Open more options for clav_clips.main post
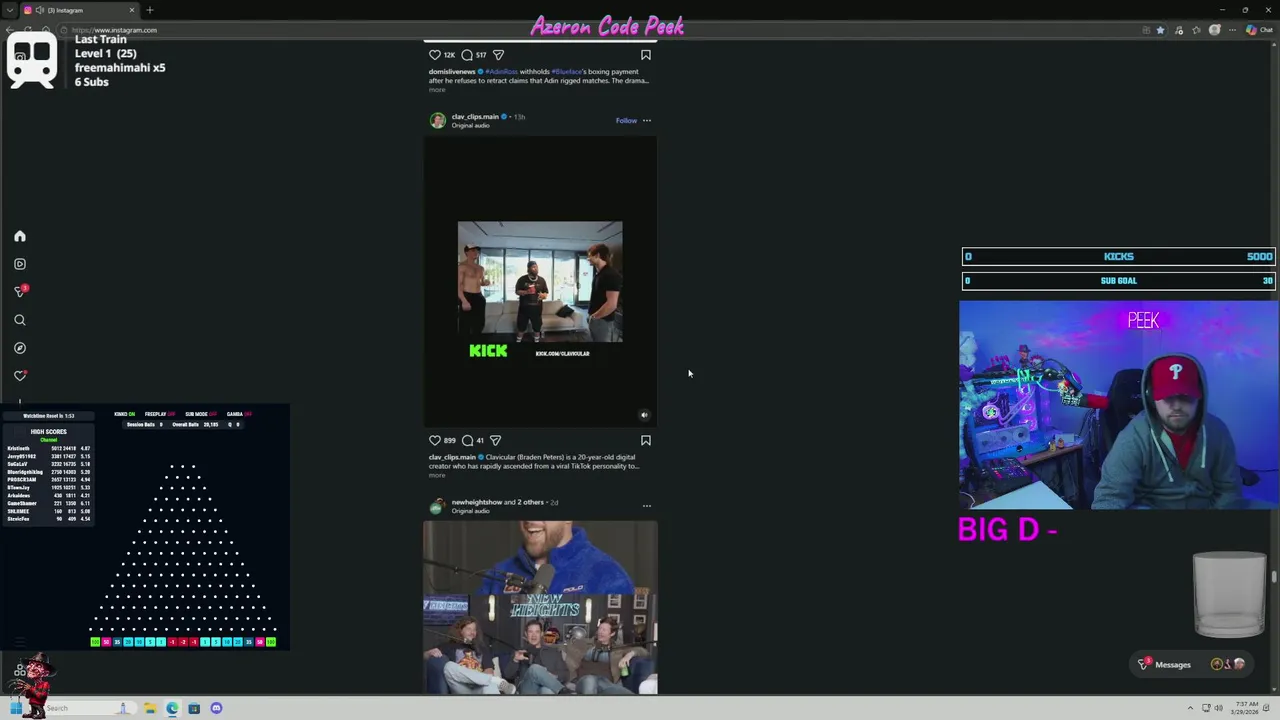Image resolution: width=1280 pixels, height=720 pixels. point(647,120)
